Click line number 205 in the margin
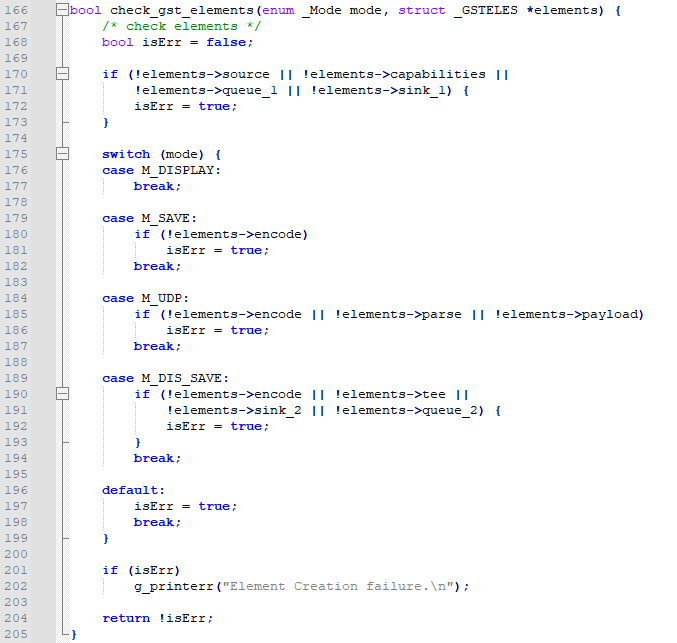This screenshot has width=677, height=643. point(16,633)
